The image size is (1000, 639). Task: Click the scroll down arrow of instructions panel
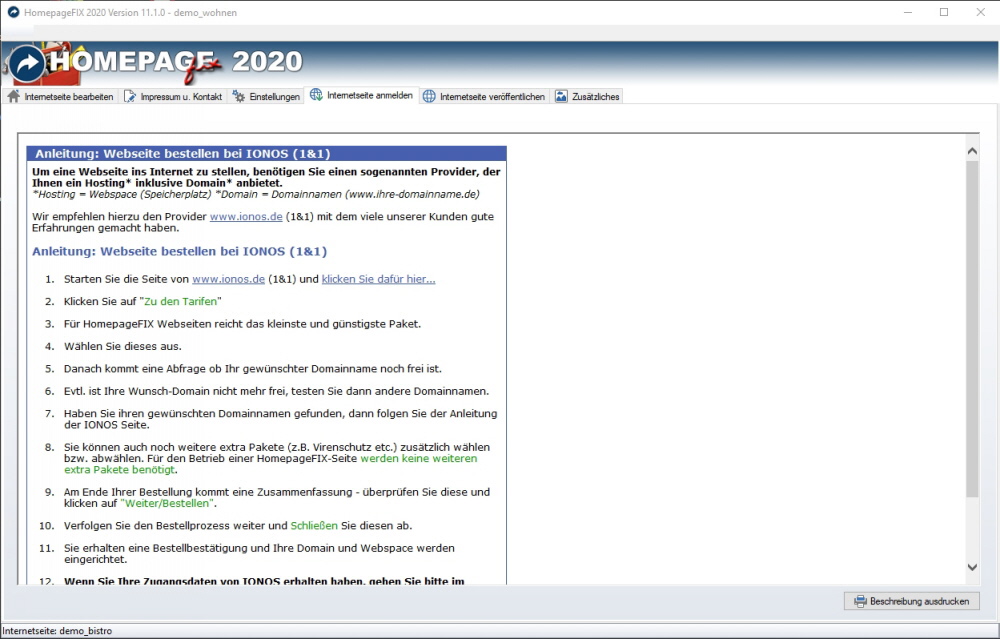[972, 567]
